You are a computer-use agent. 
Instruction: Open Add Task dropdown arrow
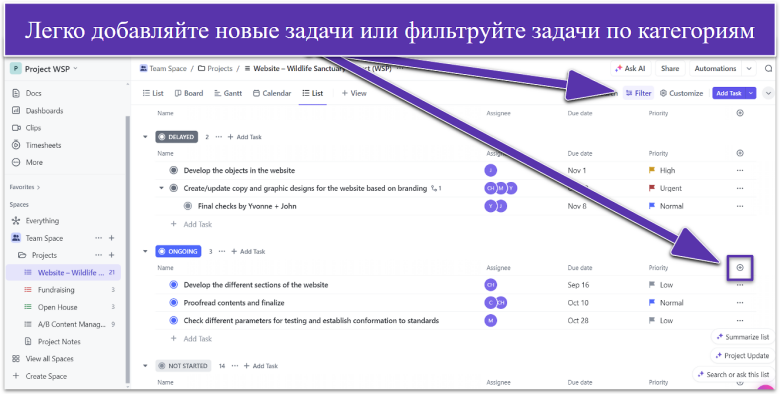click(751, 93)
